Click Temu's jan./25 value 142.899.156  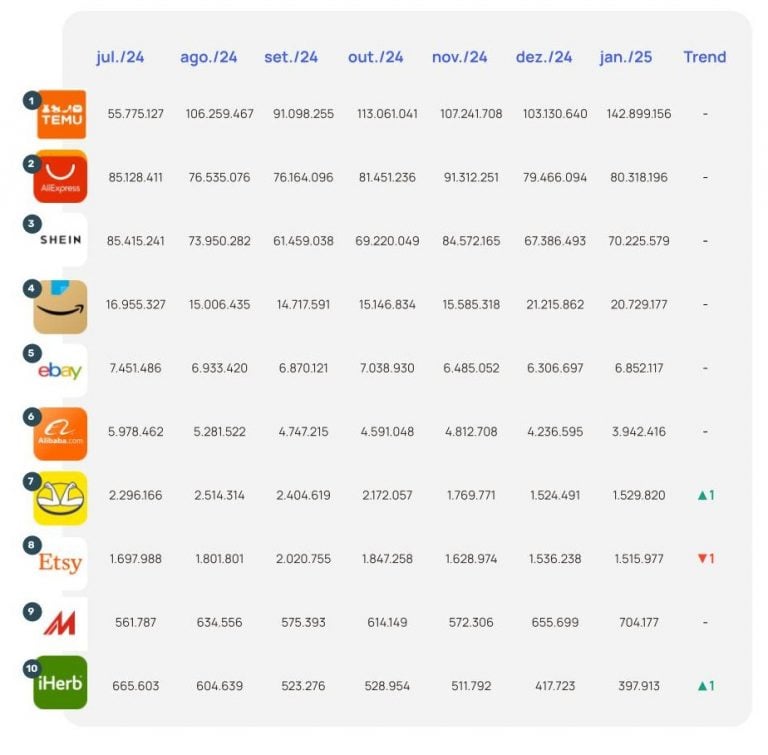point(639,114)
